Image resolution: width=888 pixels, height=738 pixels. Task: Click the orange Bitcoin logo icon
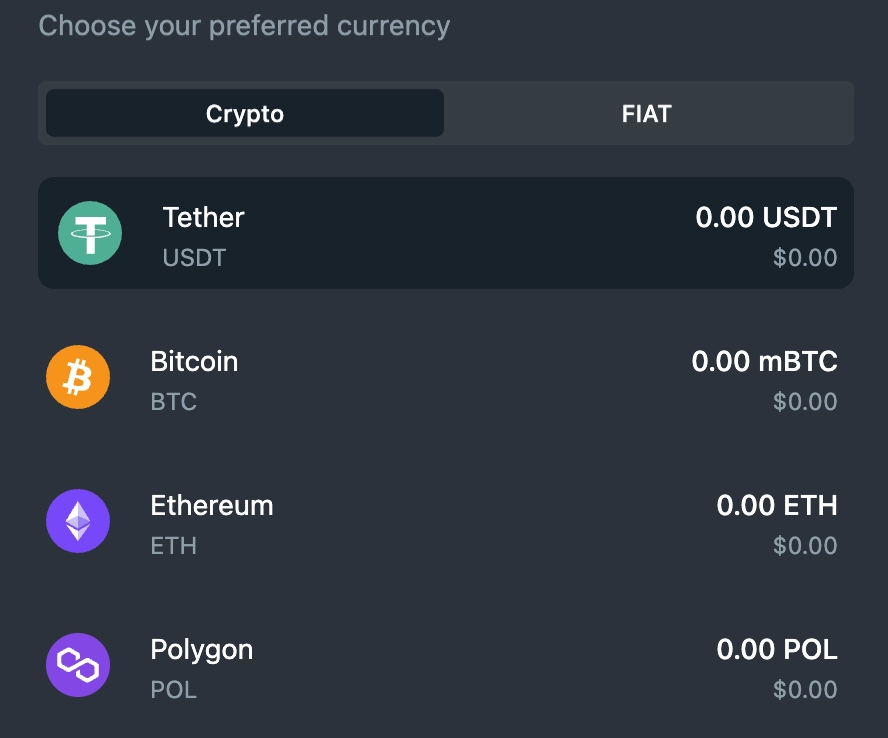(x=78, y=377)
